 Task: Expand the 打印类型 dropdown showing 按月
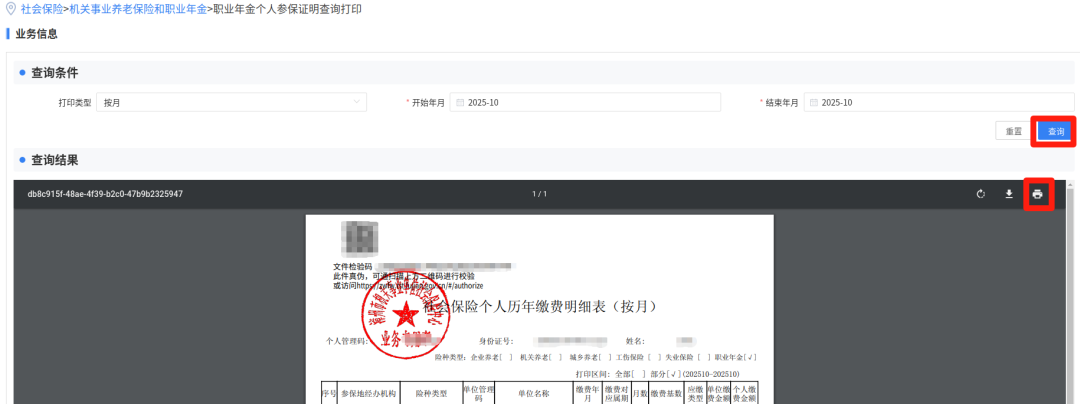pos(232,102)
